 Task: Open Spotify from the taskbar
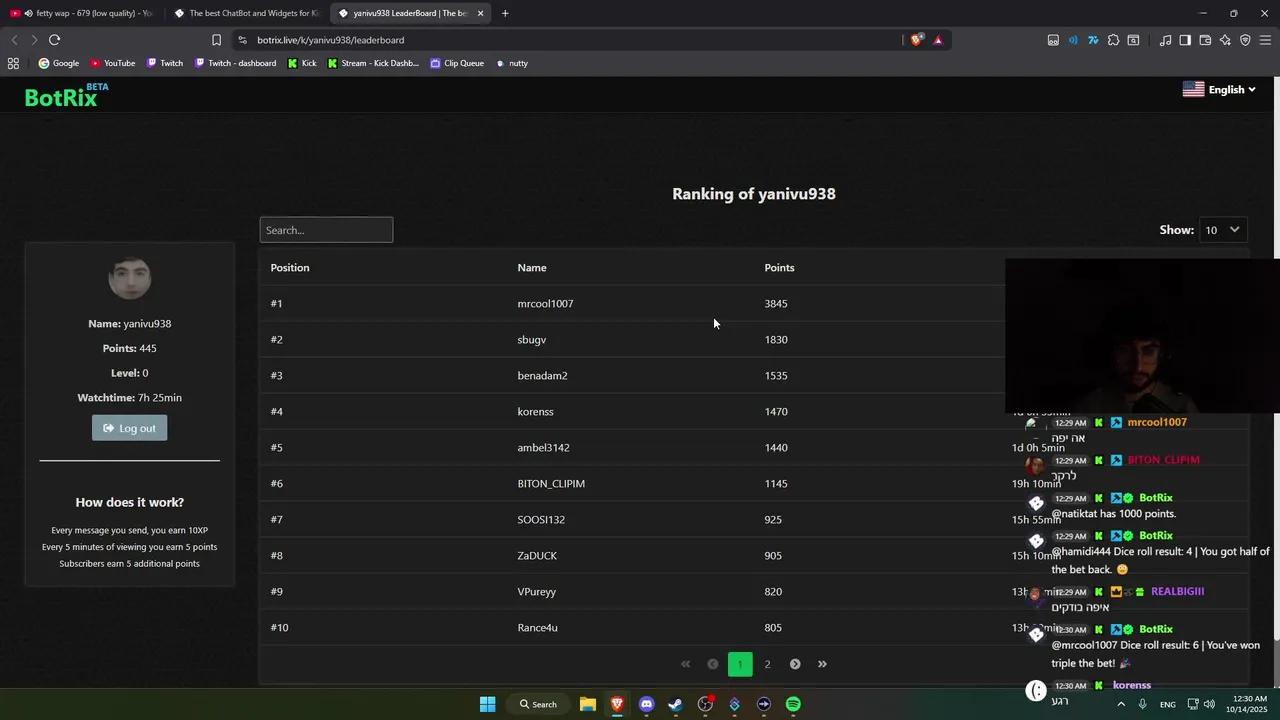[x=793, y=704]
